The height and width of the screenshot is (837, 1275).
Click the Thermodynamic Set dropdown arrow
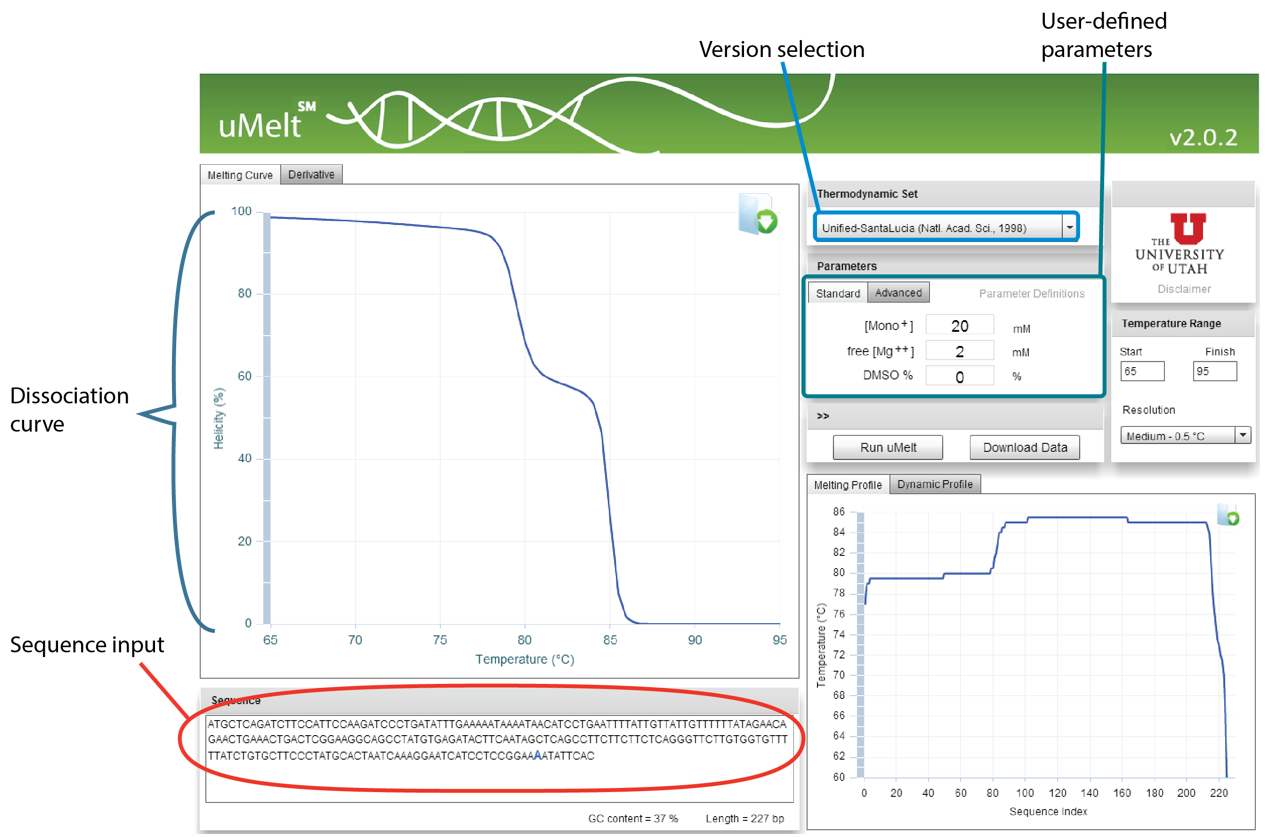[1069, 228]
